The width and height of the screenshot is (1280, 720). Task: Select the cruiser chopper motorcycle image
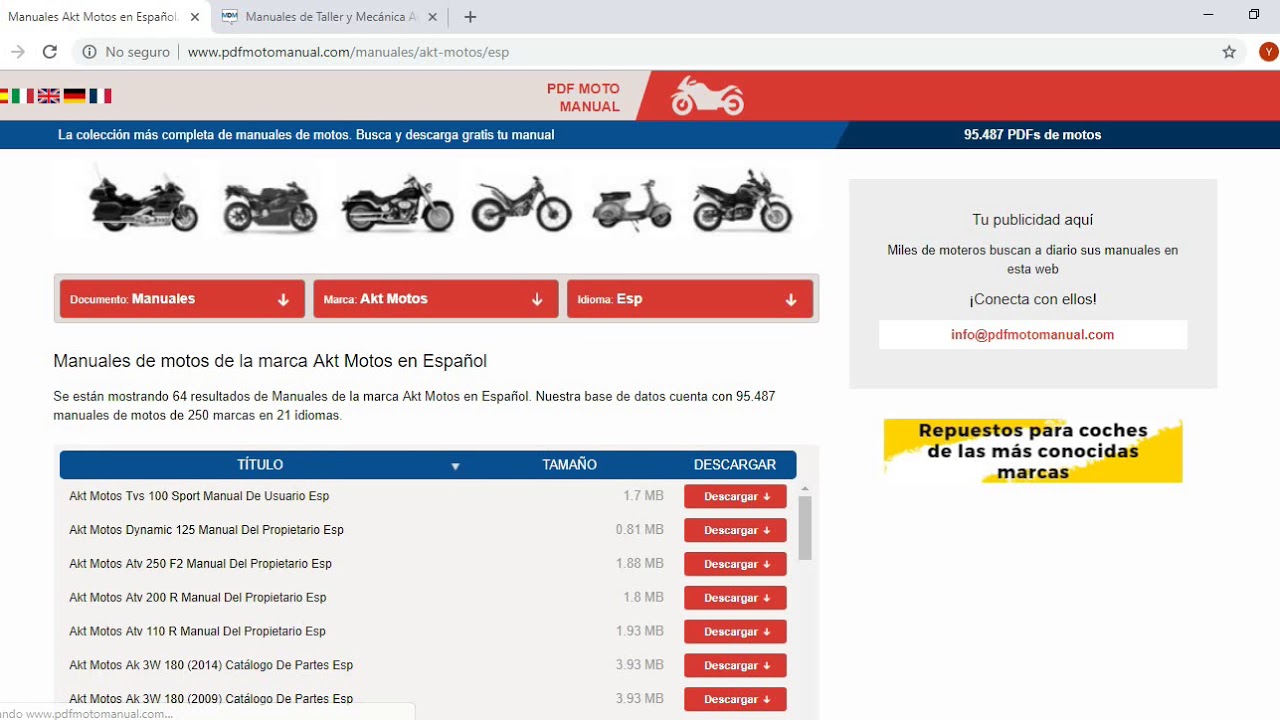click(397, 203)
